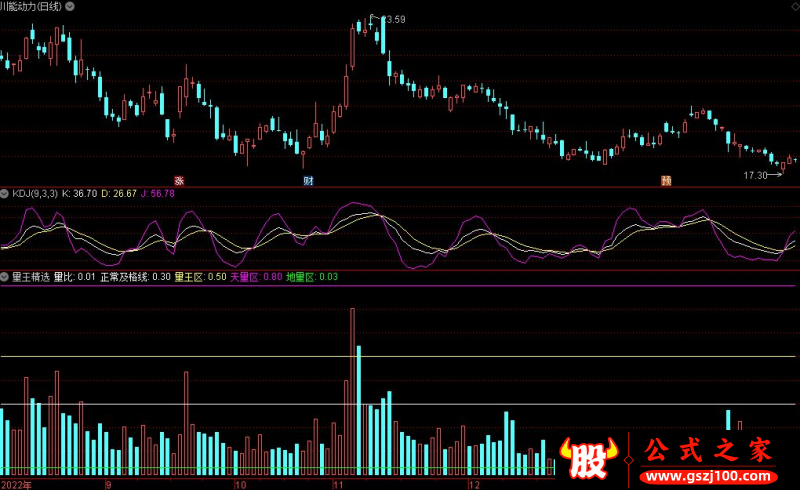Select the 地量区: 0.03 readout
This screenshot has width=800, height=490.
[x=312, y=277]
